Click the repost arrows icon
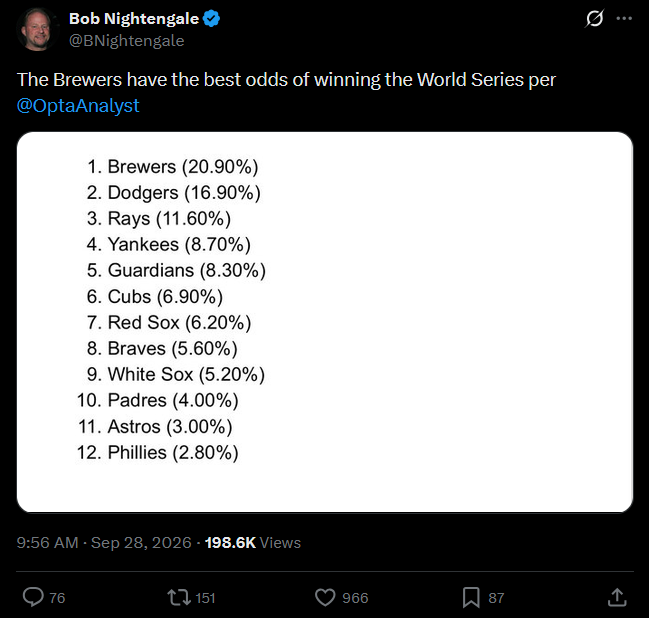Viewport: 649px width, 618px height. click(x=179, y=598)
